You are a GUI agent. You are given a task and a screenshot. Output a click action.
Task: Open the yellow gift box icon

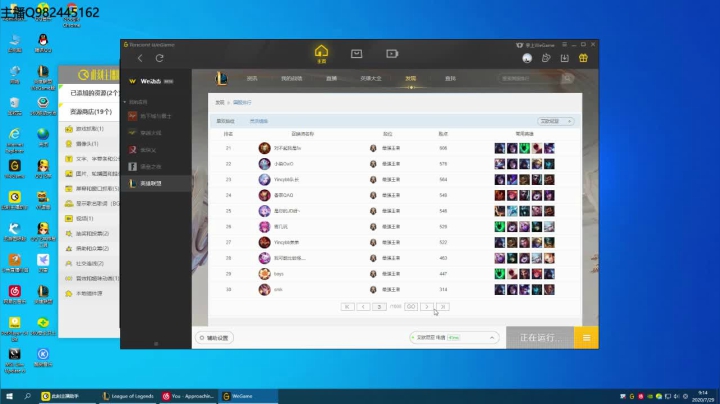pos(583,58)
